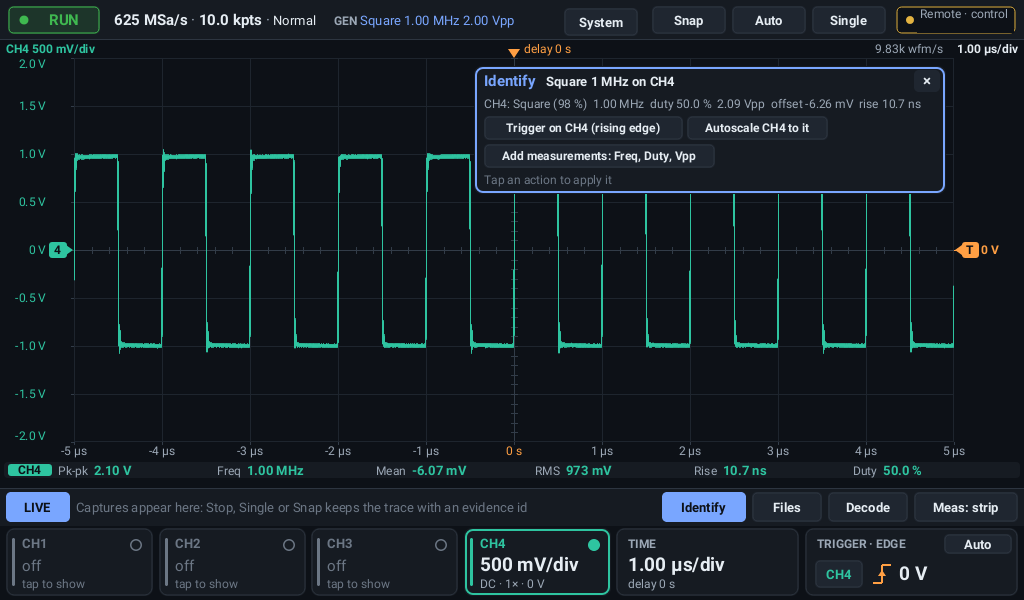Screen dimensions: 1024x600
Task: Open the TIME 1.00 µs/div settings
Action: [x=707, y=562]
